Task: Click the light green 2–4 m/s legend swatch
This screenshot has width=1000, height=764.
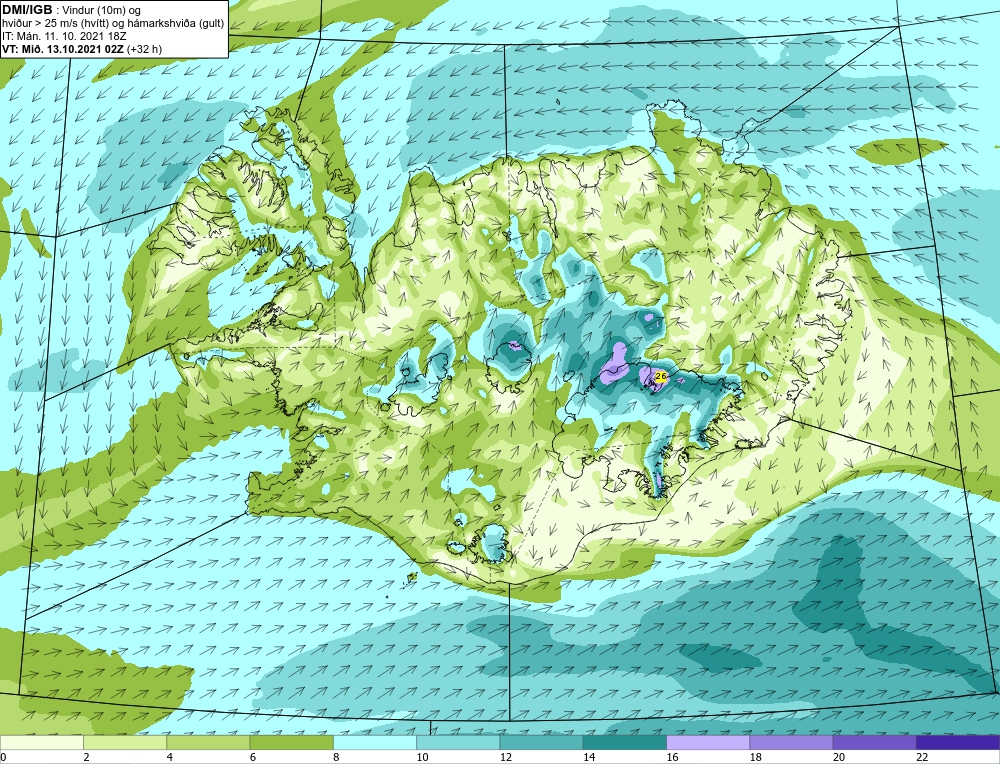Action: click(125, 743)
